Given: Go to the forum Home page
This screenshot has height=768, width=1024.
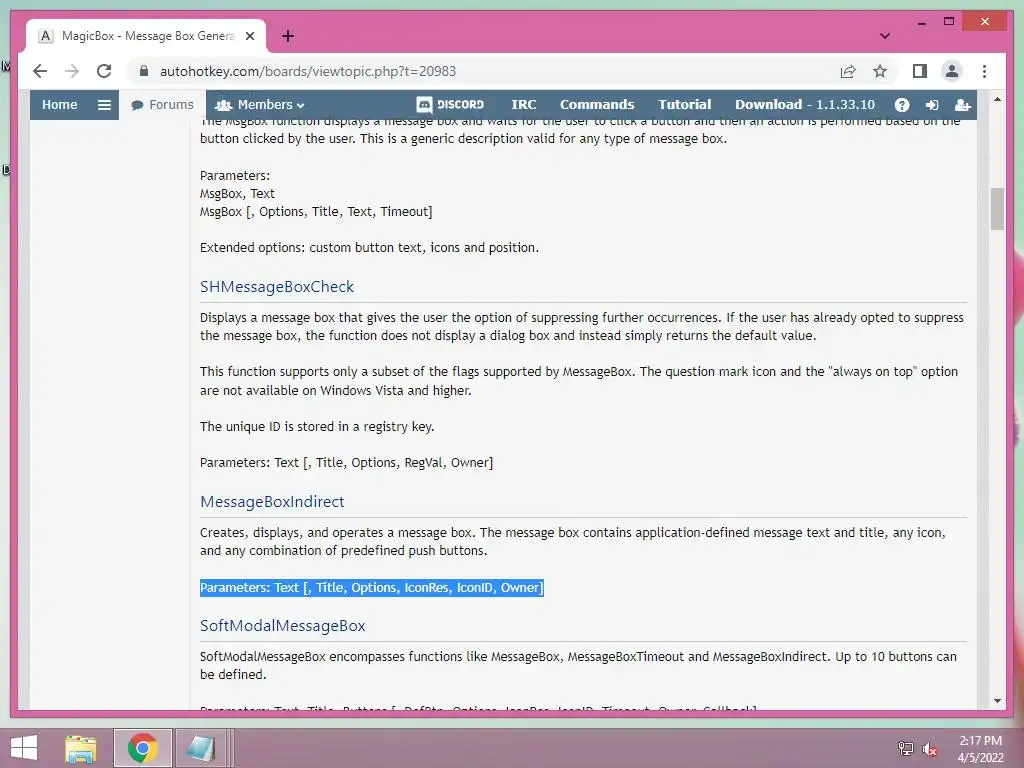Looking at the screenshot, I should (x=59, y=104).
